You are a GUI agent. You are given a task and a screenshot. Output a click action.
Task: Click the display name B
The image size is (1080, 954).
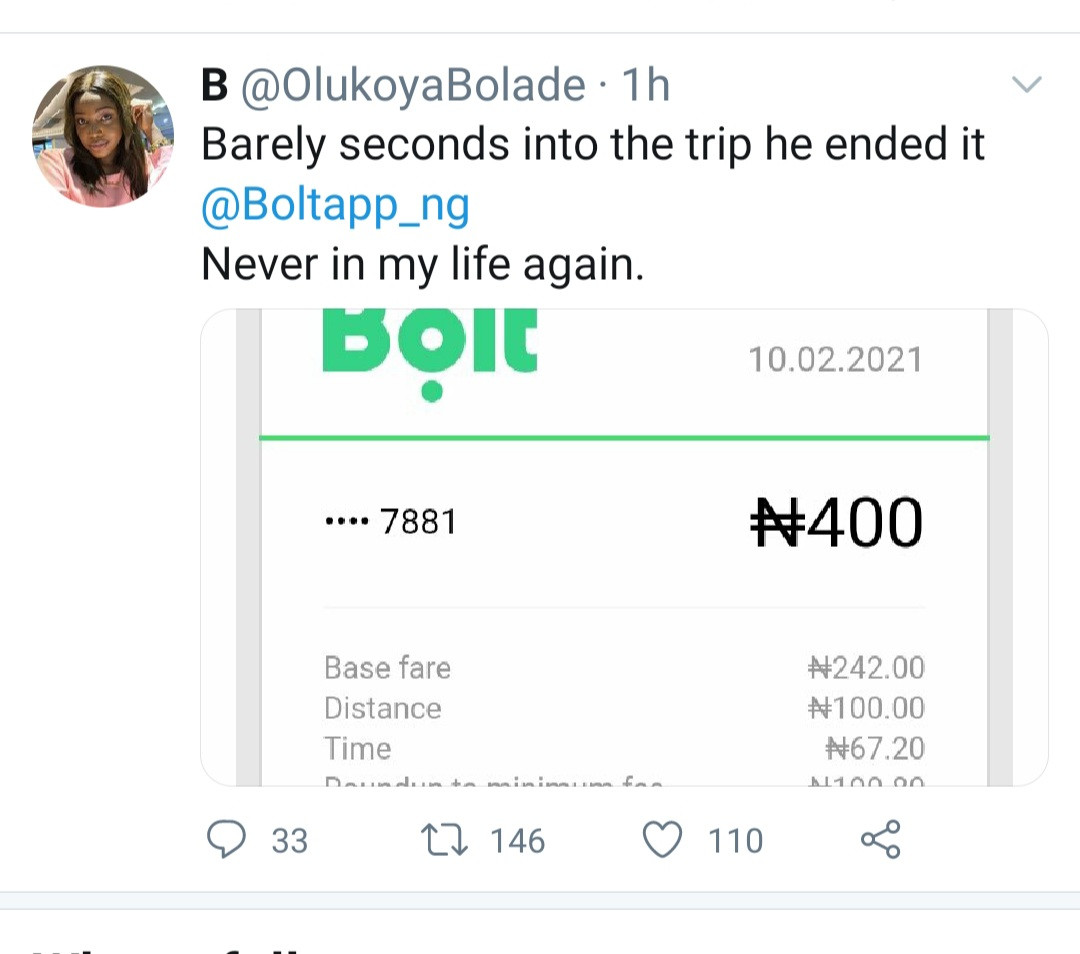[214, 86]
